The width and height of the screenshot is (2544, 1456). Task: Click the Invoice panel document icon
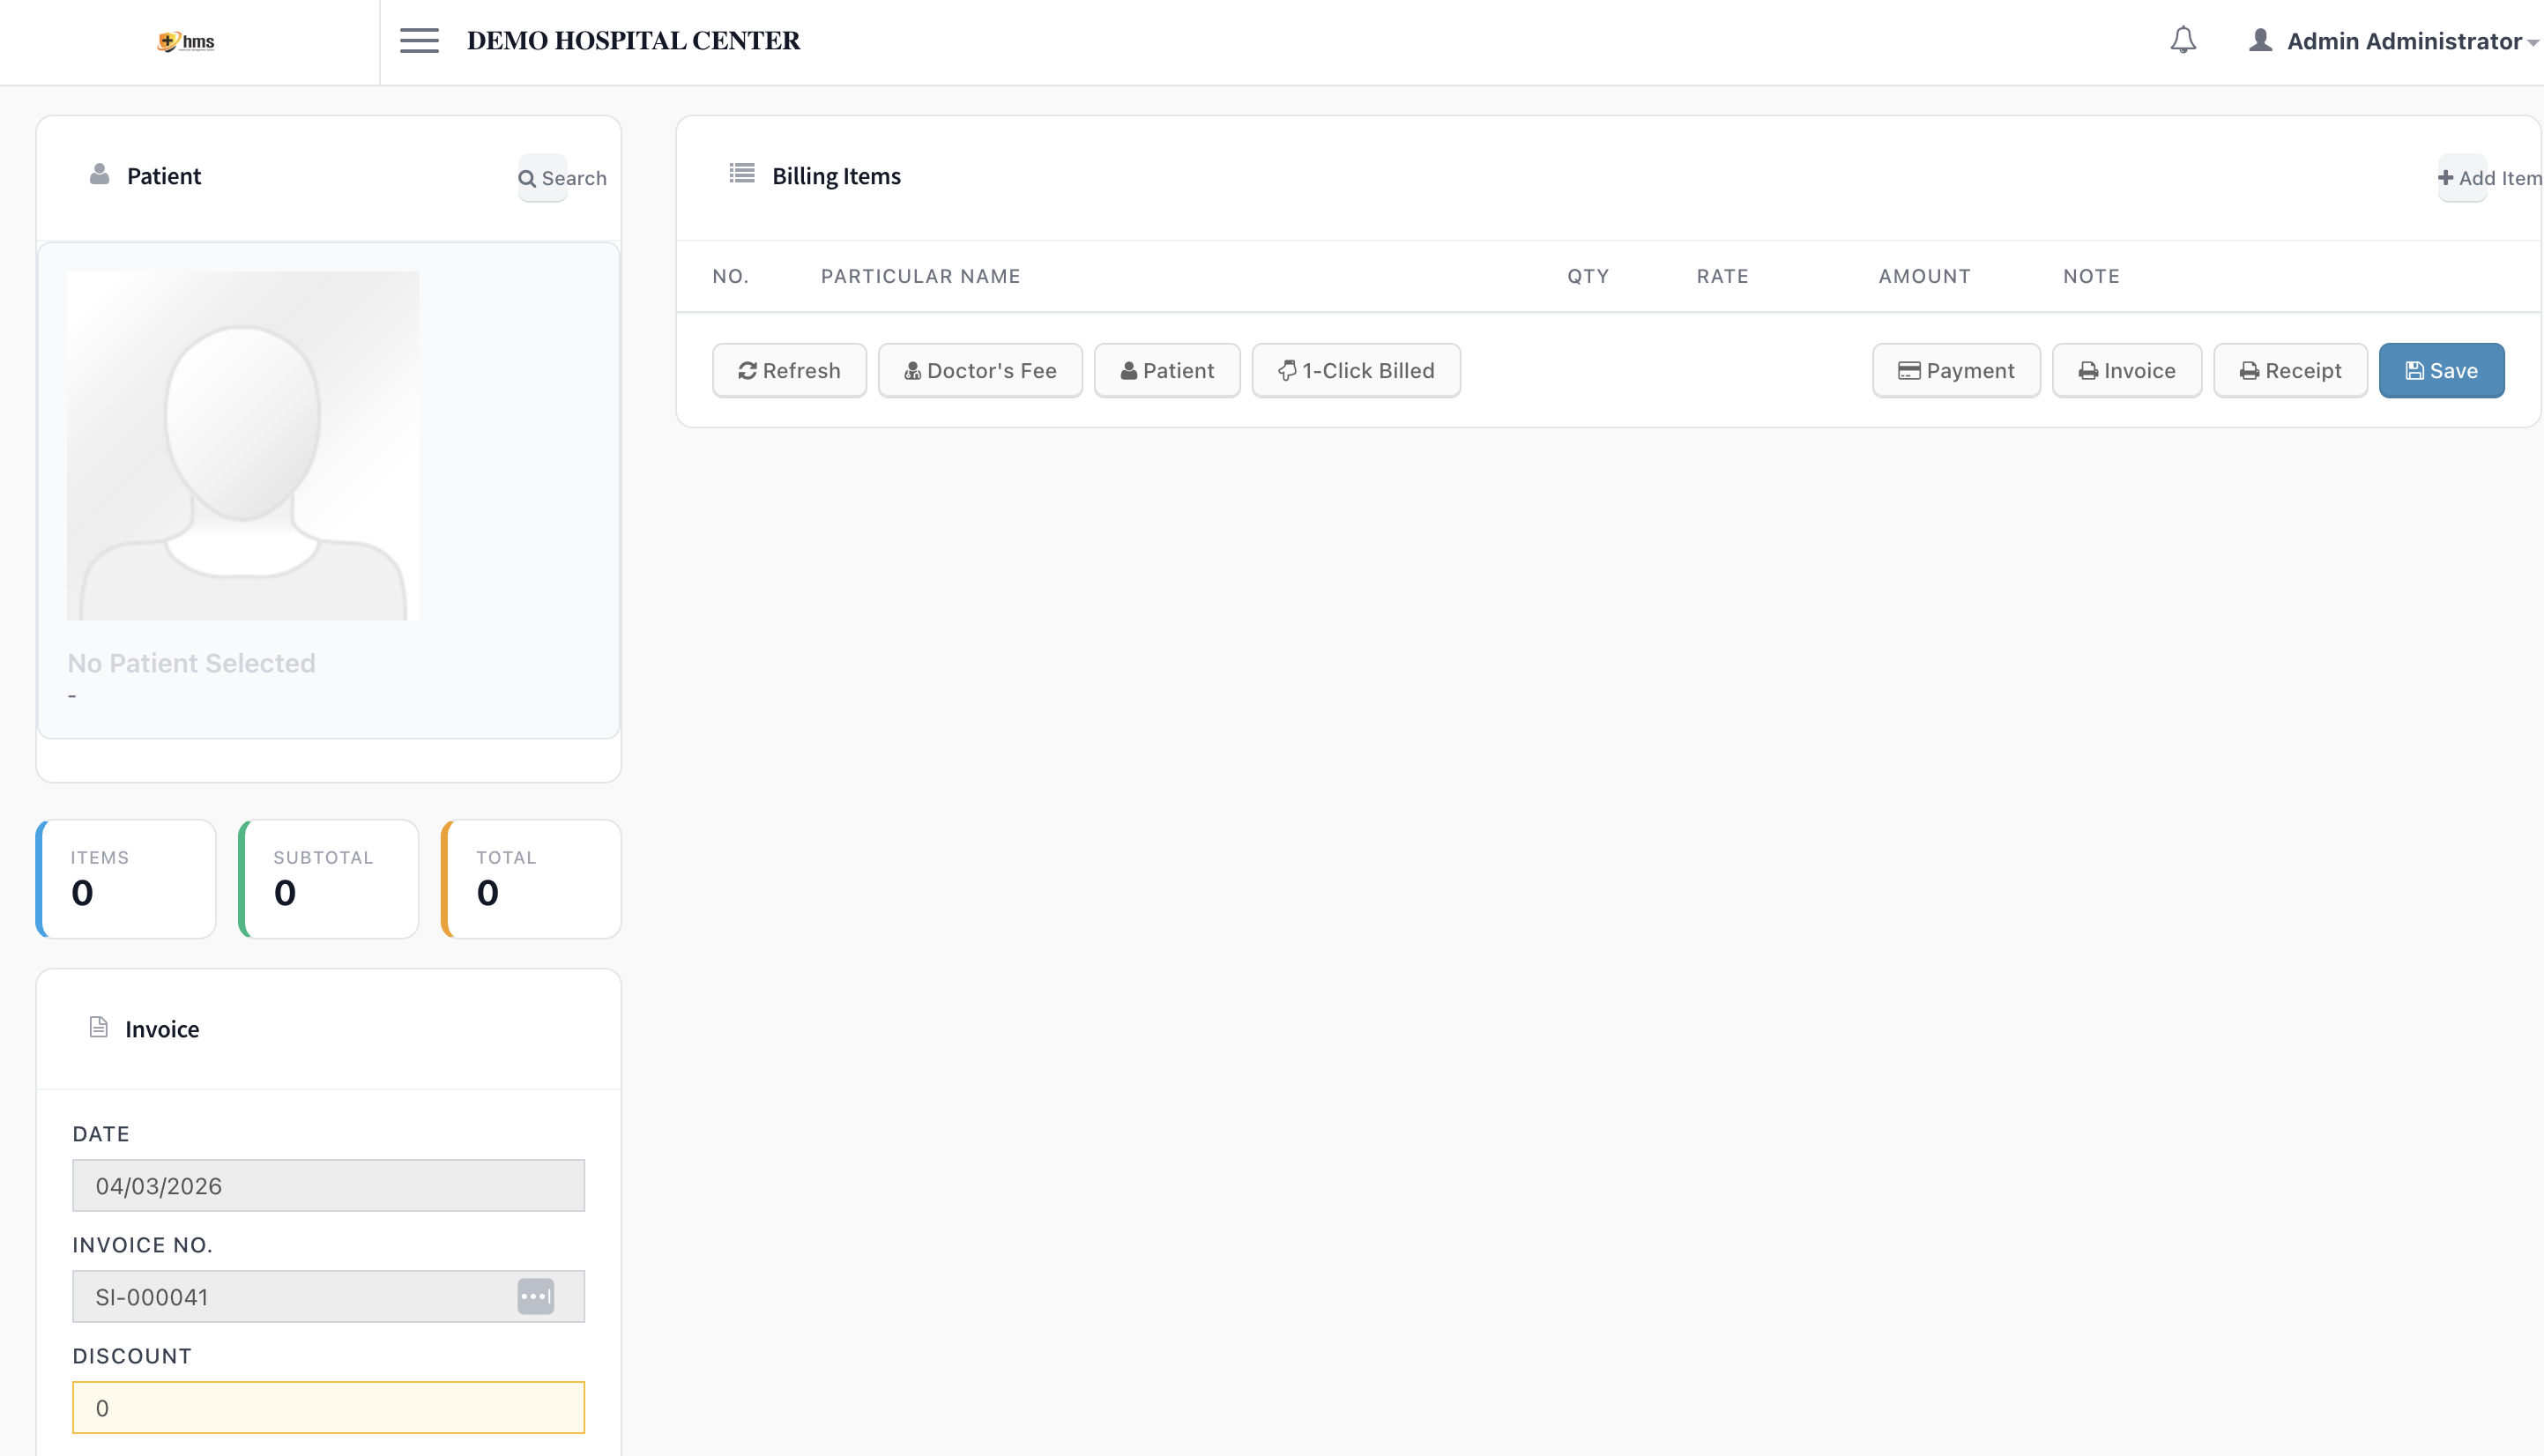(98, 1027)
